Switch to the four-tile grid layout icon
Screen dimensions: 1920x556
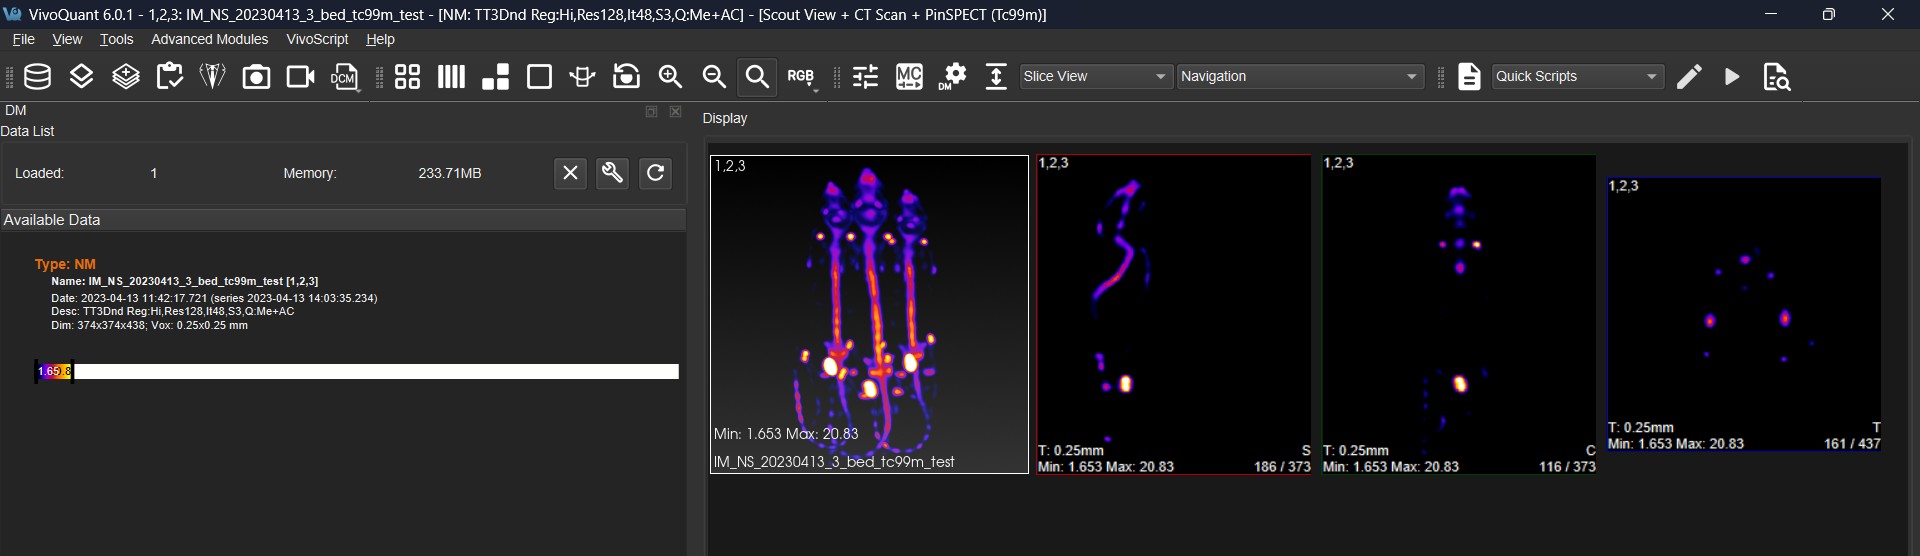point(407,77)
